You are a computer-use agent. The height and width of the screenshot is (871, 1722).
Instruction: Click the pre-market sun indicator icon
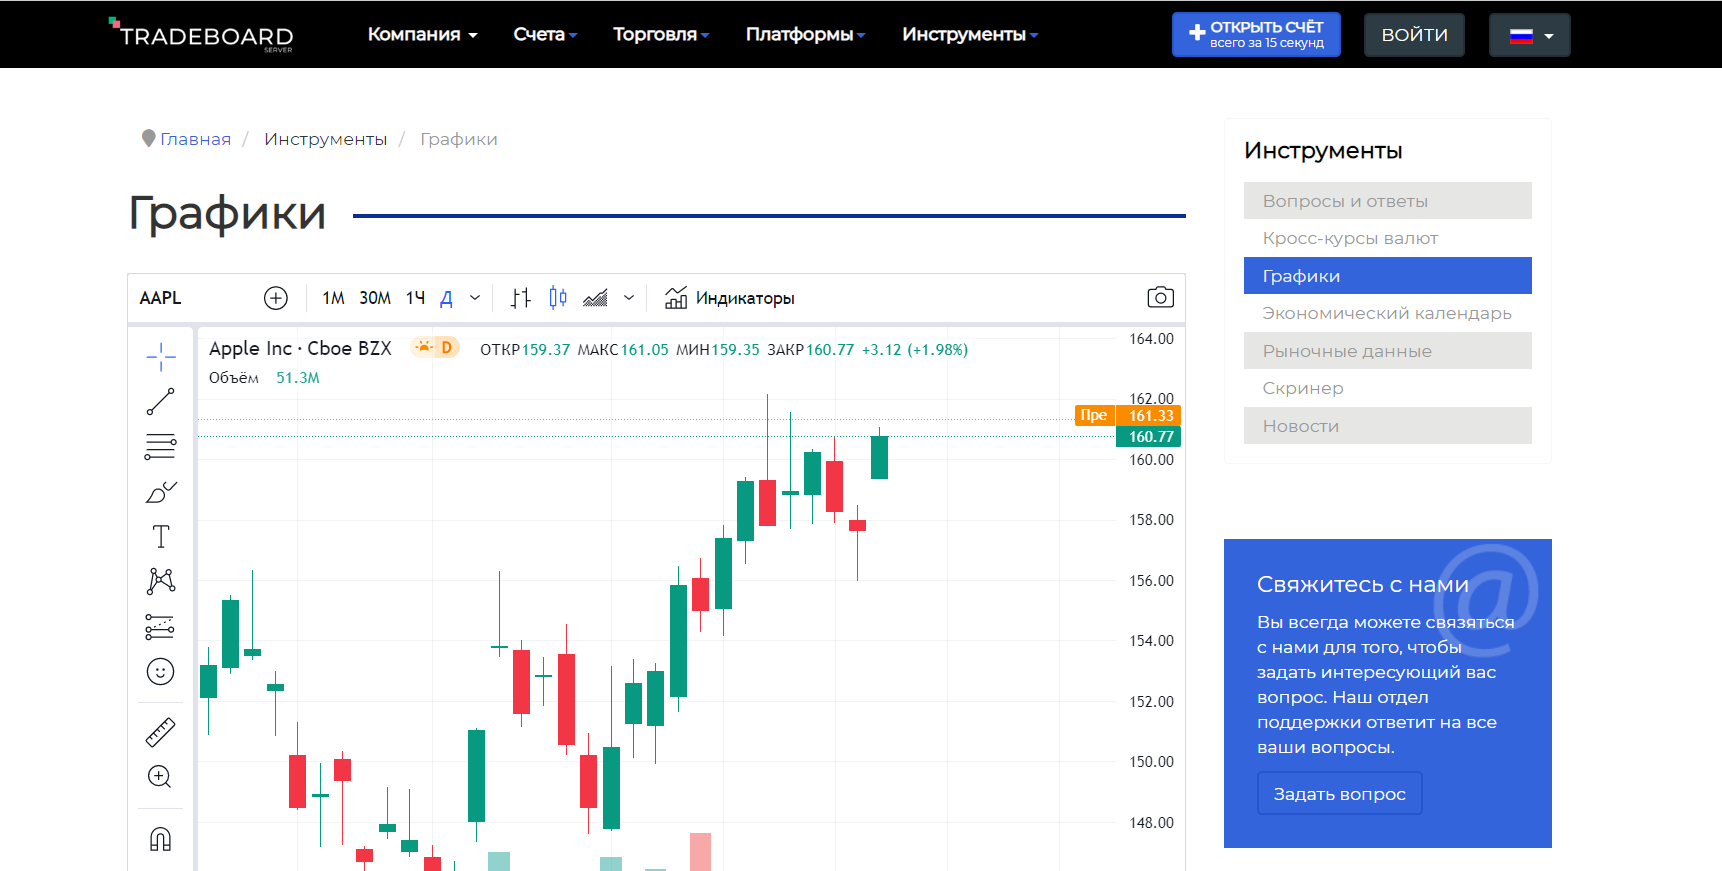click(x=424, y=347)
